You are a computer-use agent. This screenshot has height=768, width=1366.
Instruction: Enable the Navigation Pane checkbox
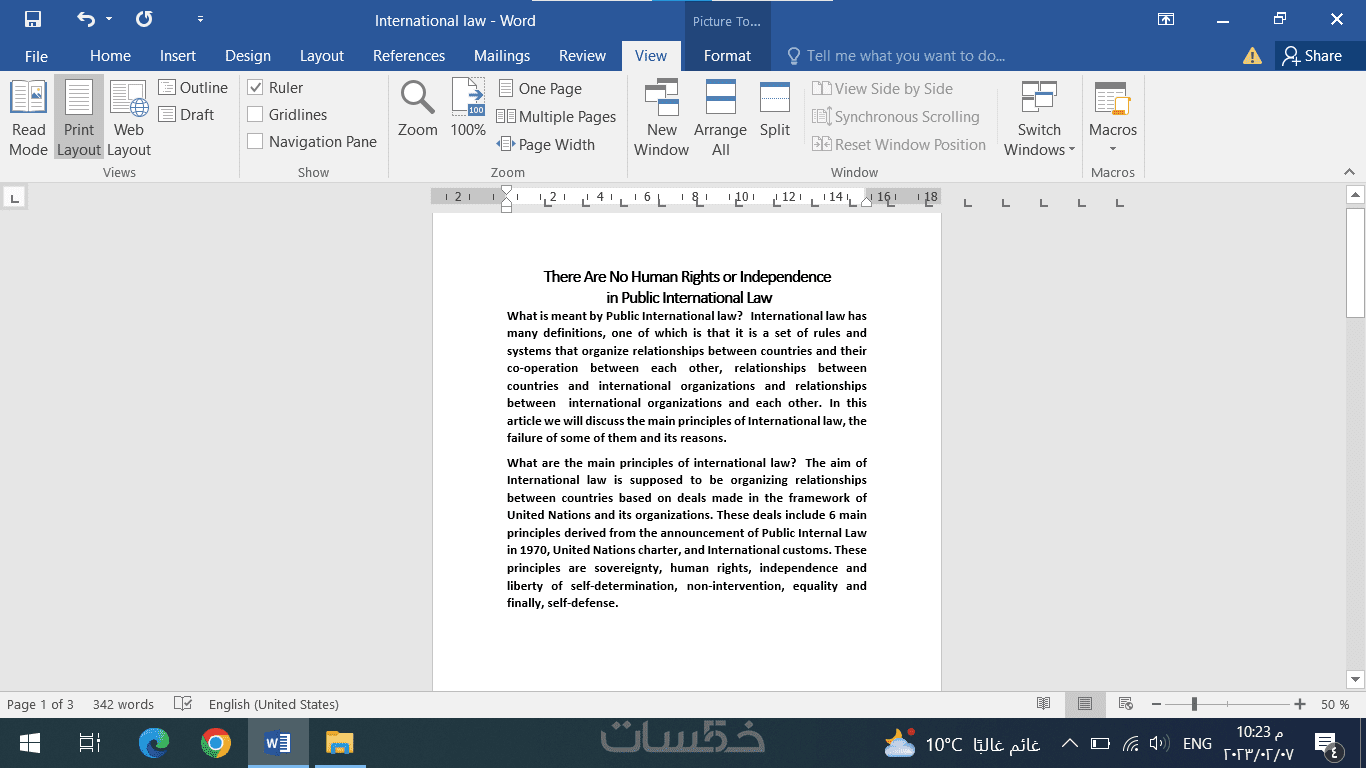[x=255, y=142]
